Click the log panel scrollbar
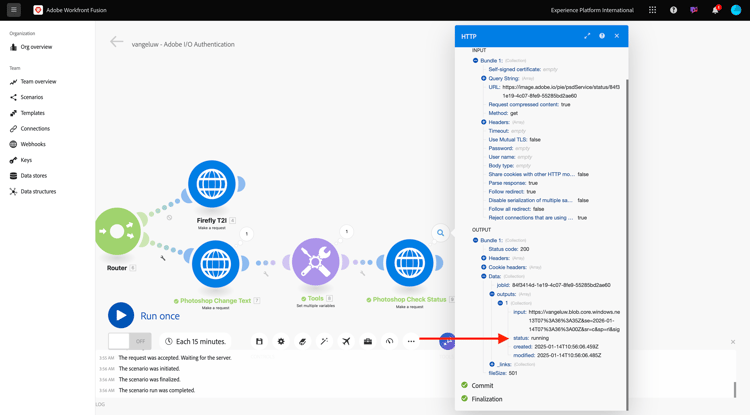 click(x=735, y=390)
